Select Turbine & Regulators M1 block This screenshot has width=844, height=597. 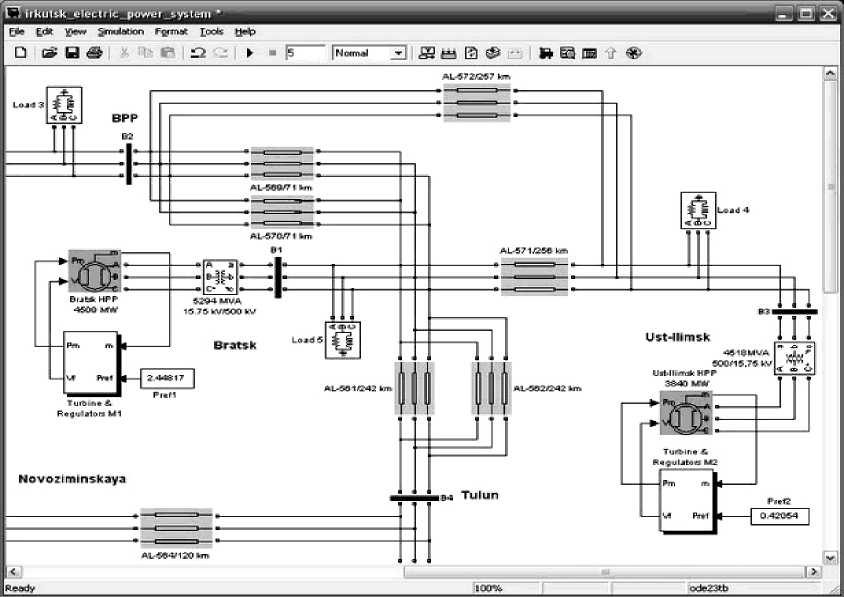[x=92, y=363]
